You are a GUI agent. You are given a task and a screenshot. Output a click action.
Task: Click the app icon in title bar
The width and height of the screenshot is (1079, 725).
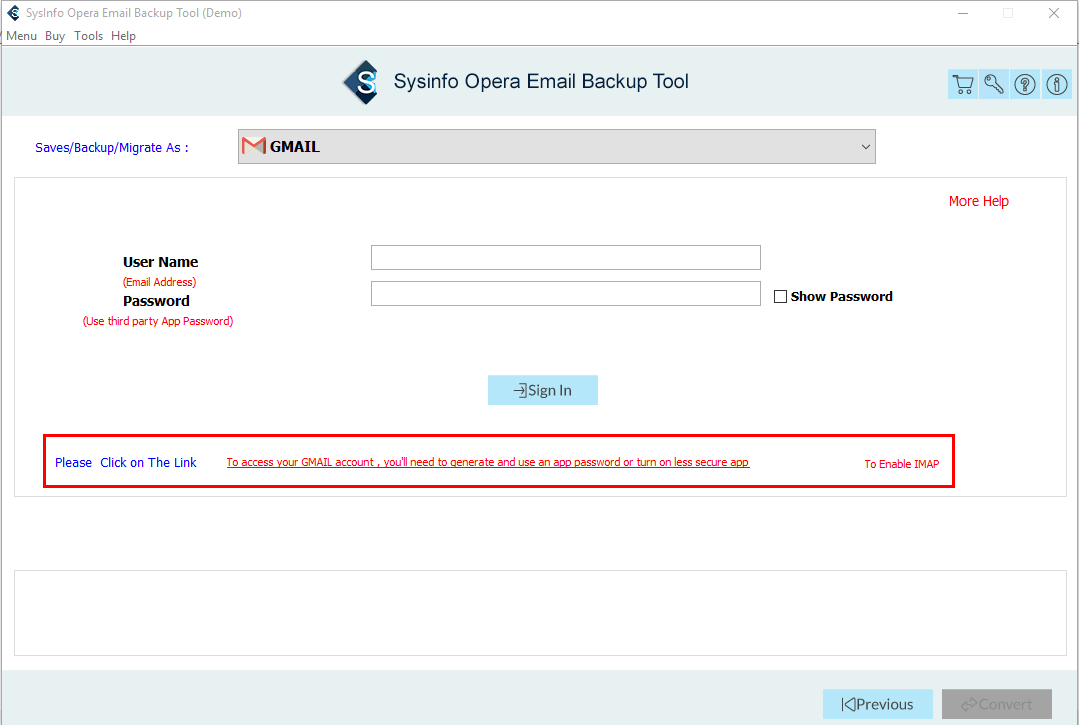click(x=13, y=13)
